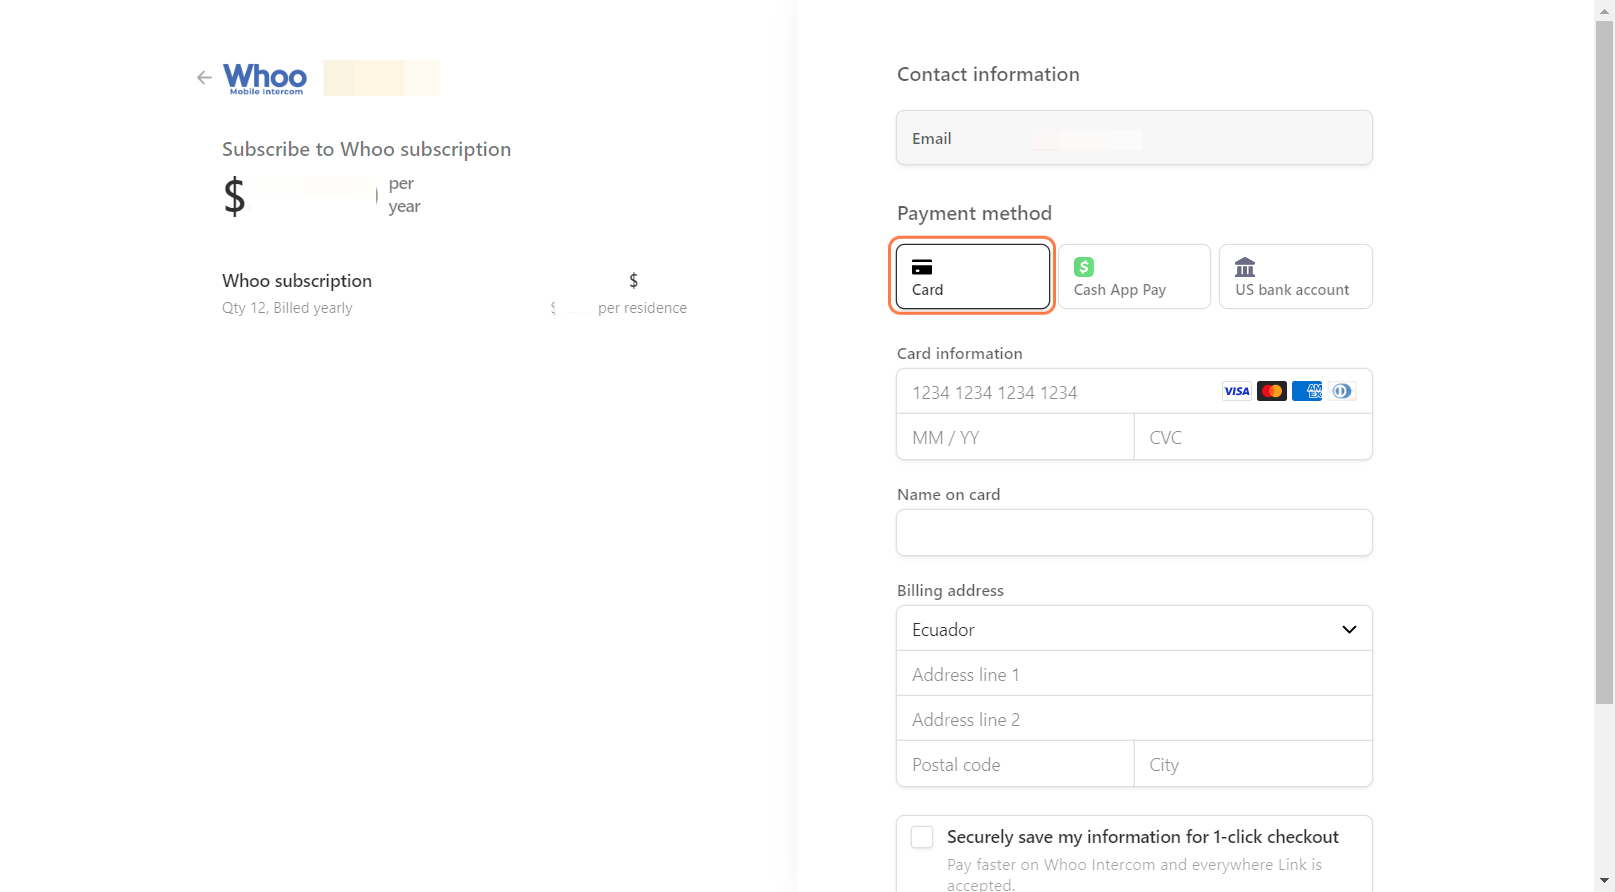Open the Ecuador country dropdown
The height and width of the screenshot is (892, 1615).
(x=1134, y=629)
